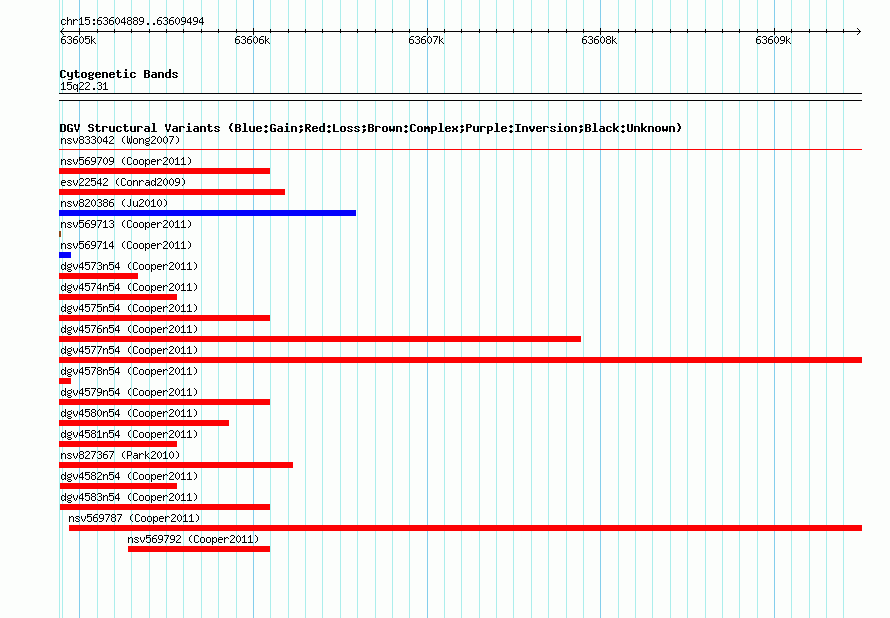The width and height of the screenshot is (890, 618).
Task: Select the dgv4582n54 red bar
Action: coord(118,486)
